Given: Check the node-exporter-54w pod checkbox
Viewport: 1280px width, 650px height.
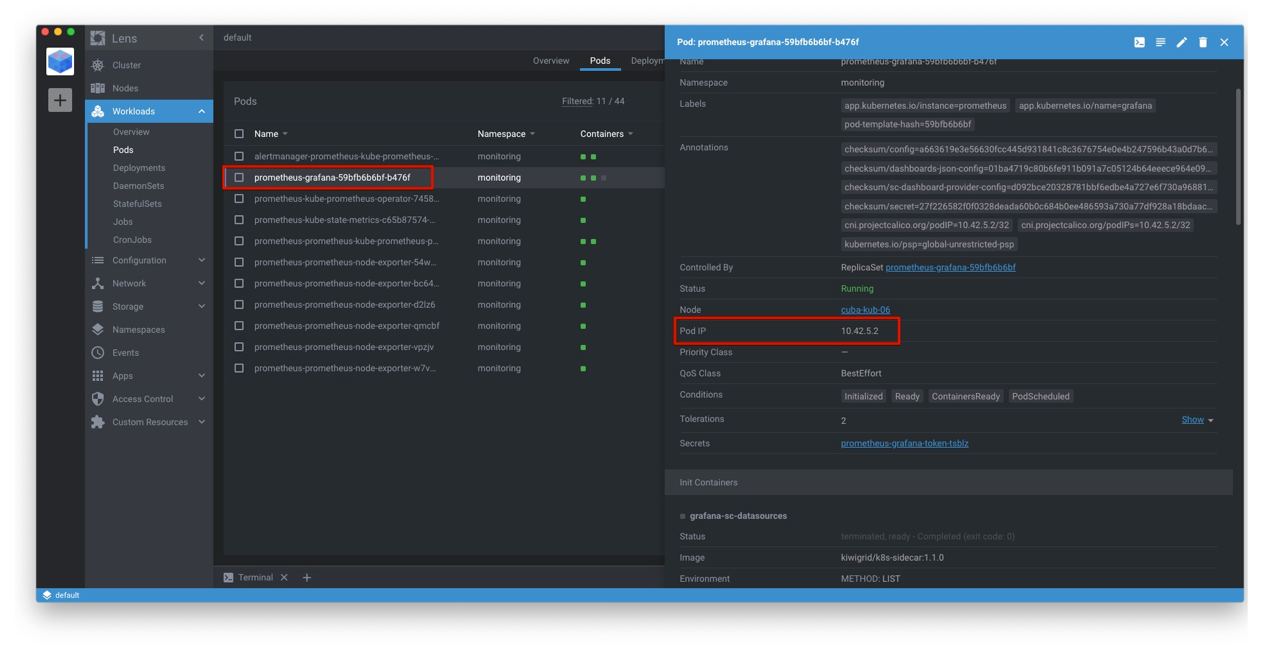Looking at the screenshot, I should pyautogui.click(x=239, y=262).
